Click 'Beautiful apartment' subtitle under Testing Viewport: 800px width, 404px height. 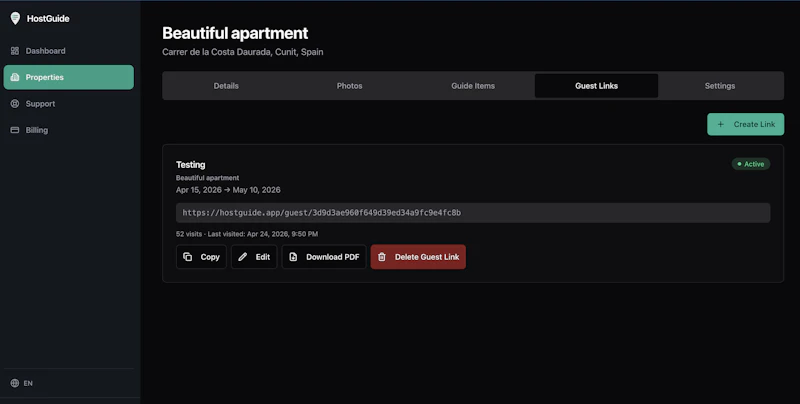tap(208, 178)
